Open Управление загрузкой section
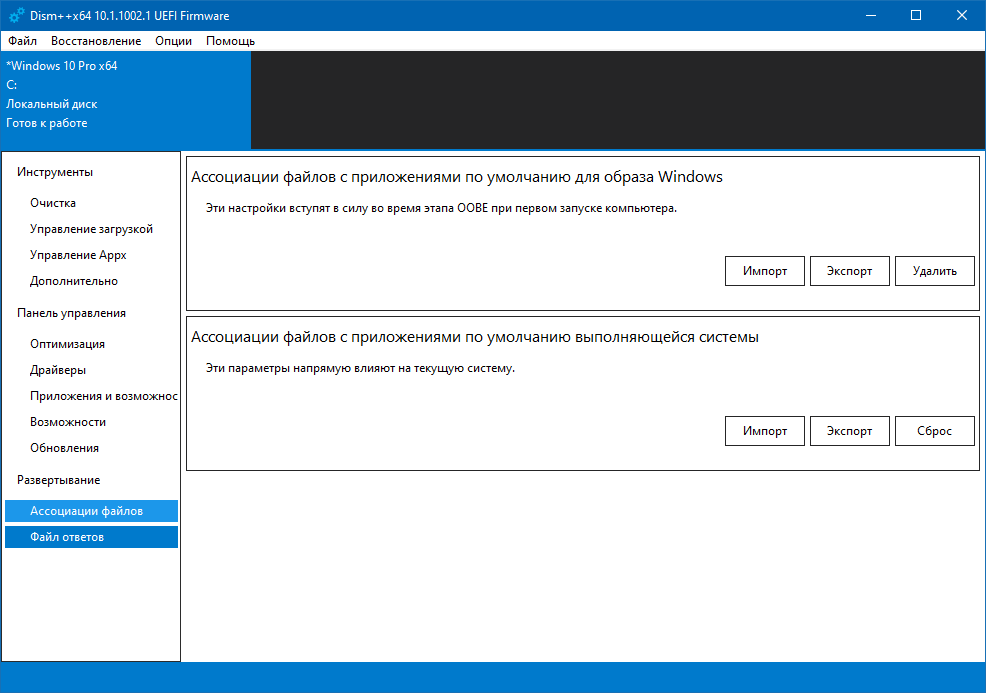The height and width of the screenshot is (693, 986). coord(91,229)
